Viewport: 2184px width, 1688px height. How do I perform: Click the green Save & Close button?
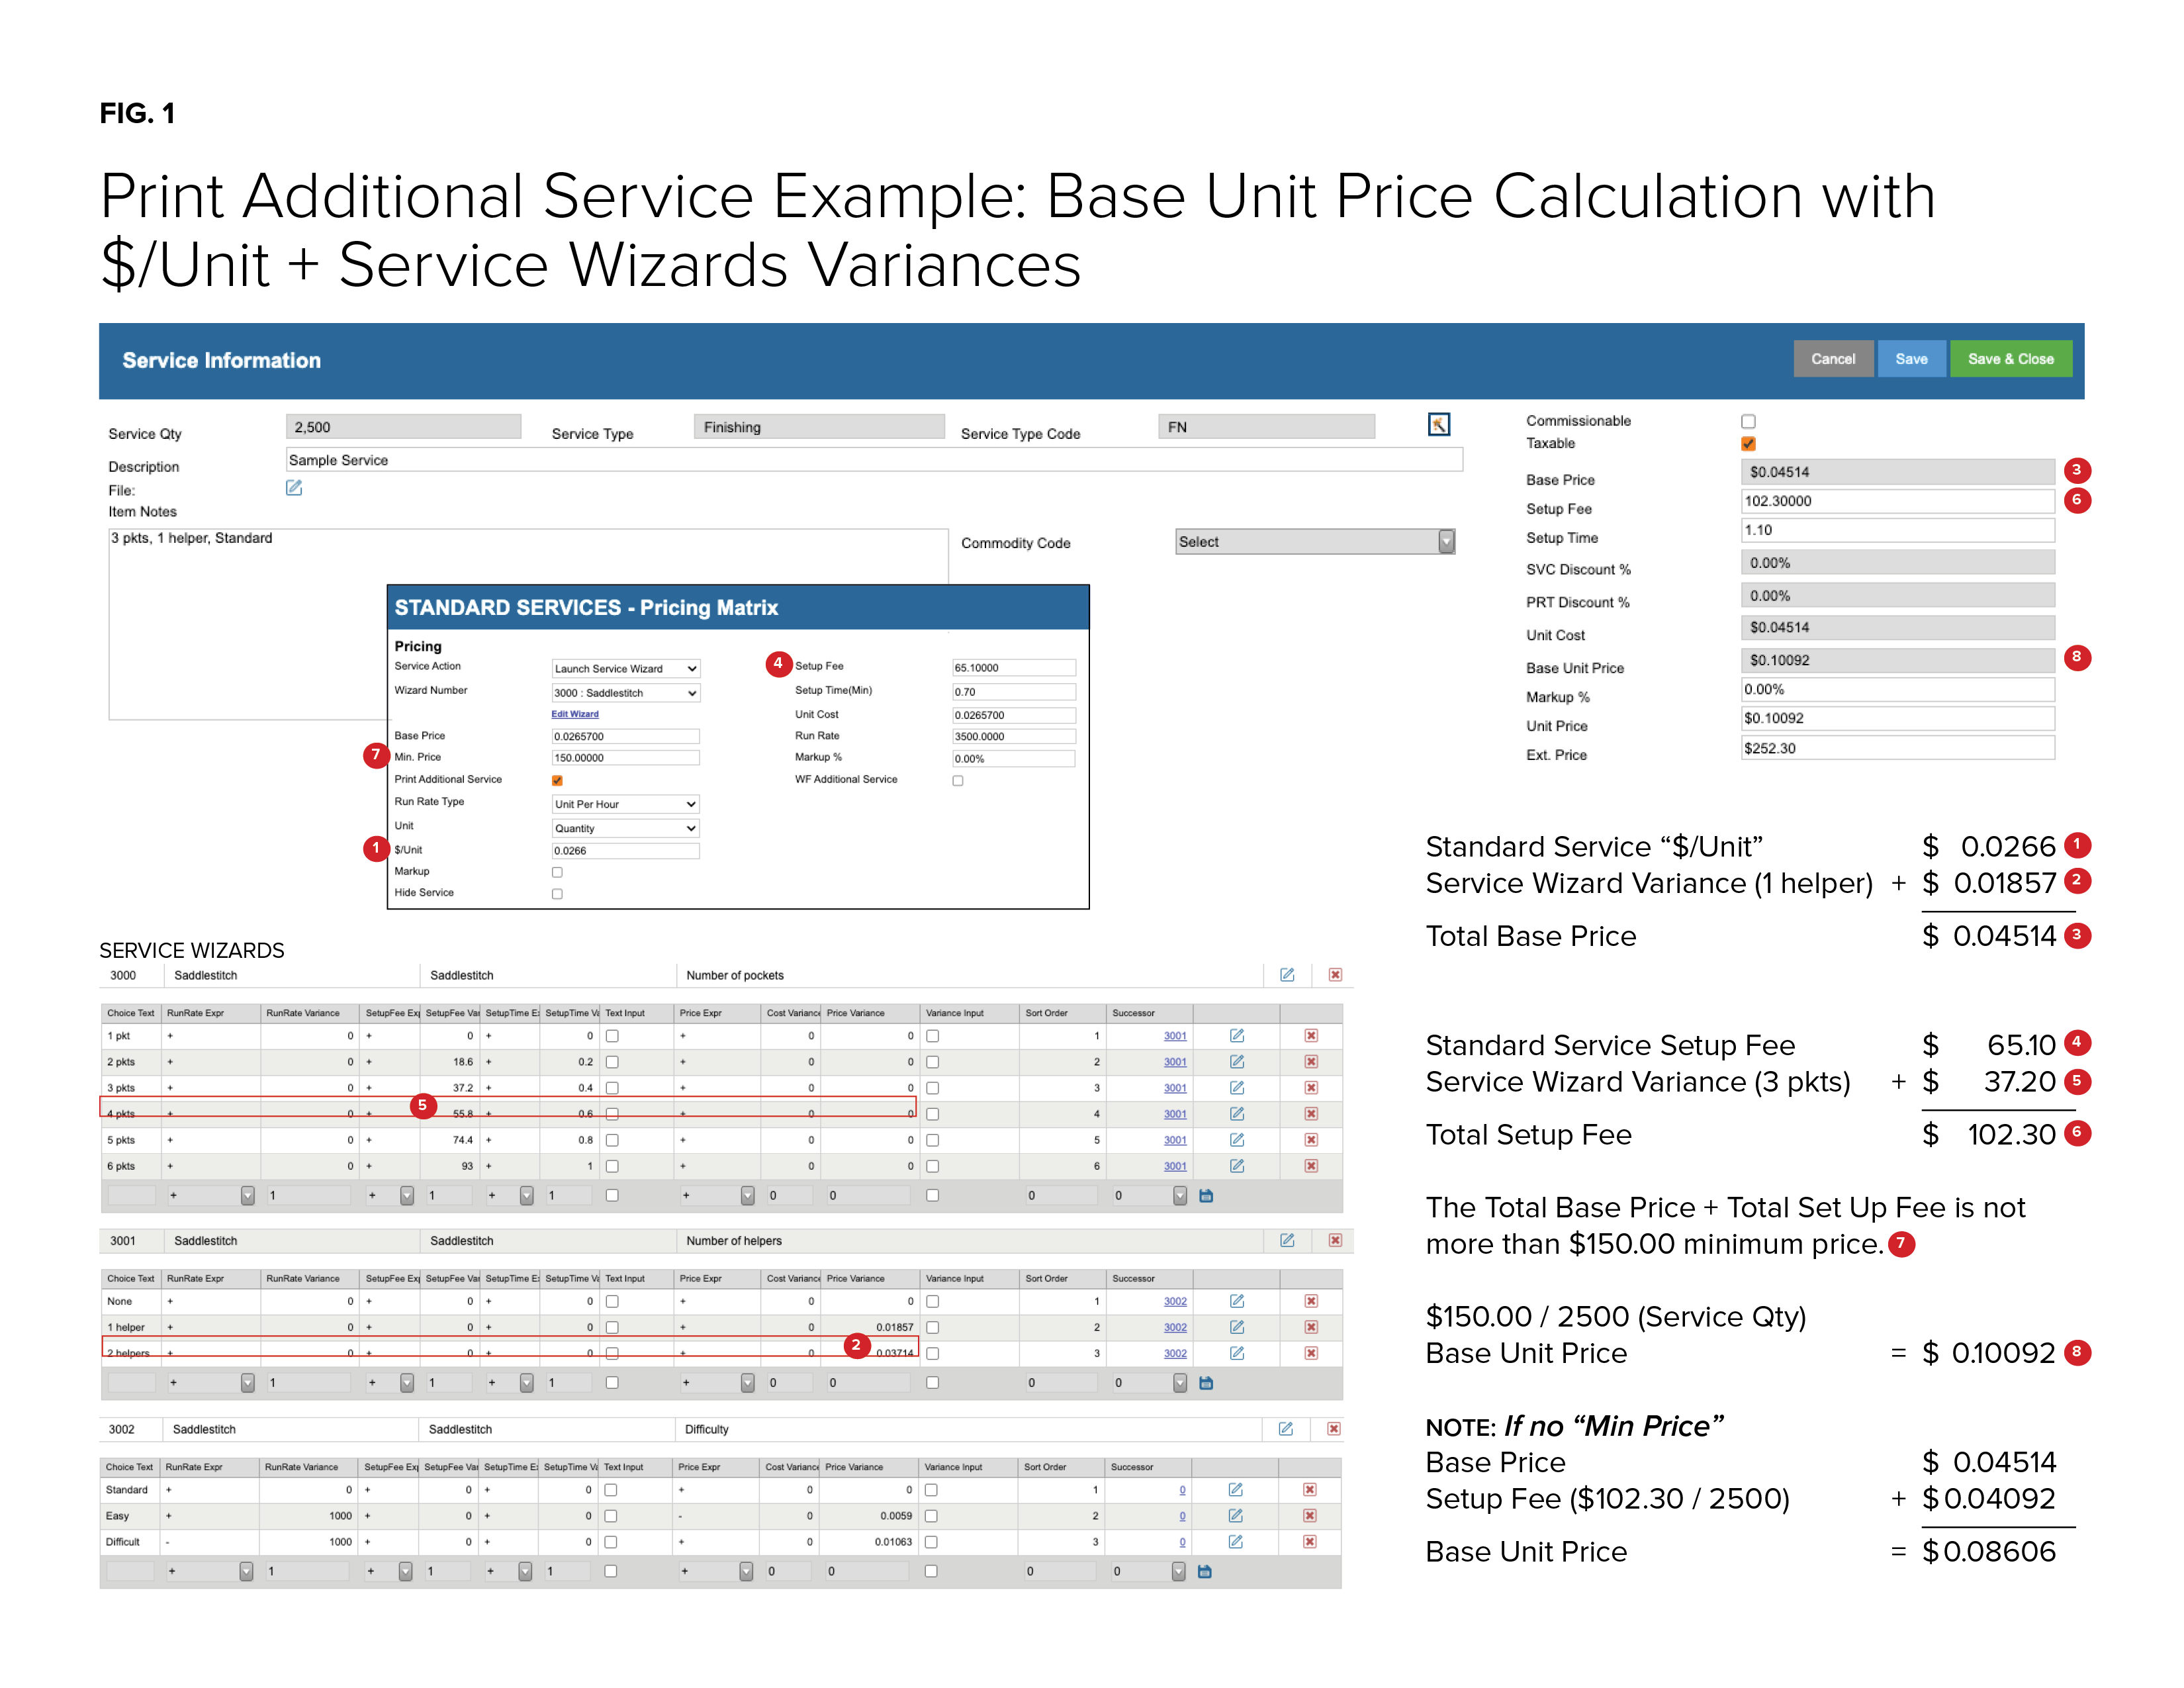(x=2010, y=359)
